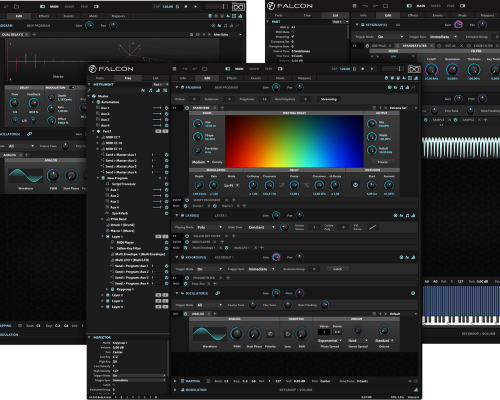500x400 pixels.
Task: Click the sine waveform display in front window
Action: click(210, 334)
